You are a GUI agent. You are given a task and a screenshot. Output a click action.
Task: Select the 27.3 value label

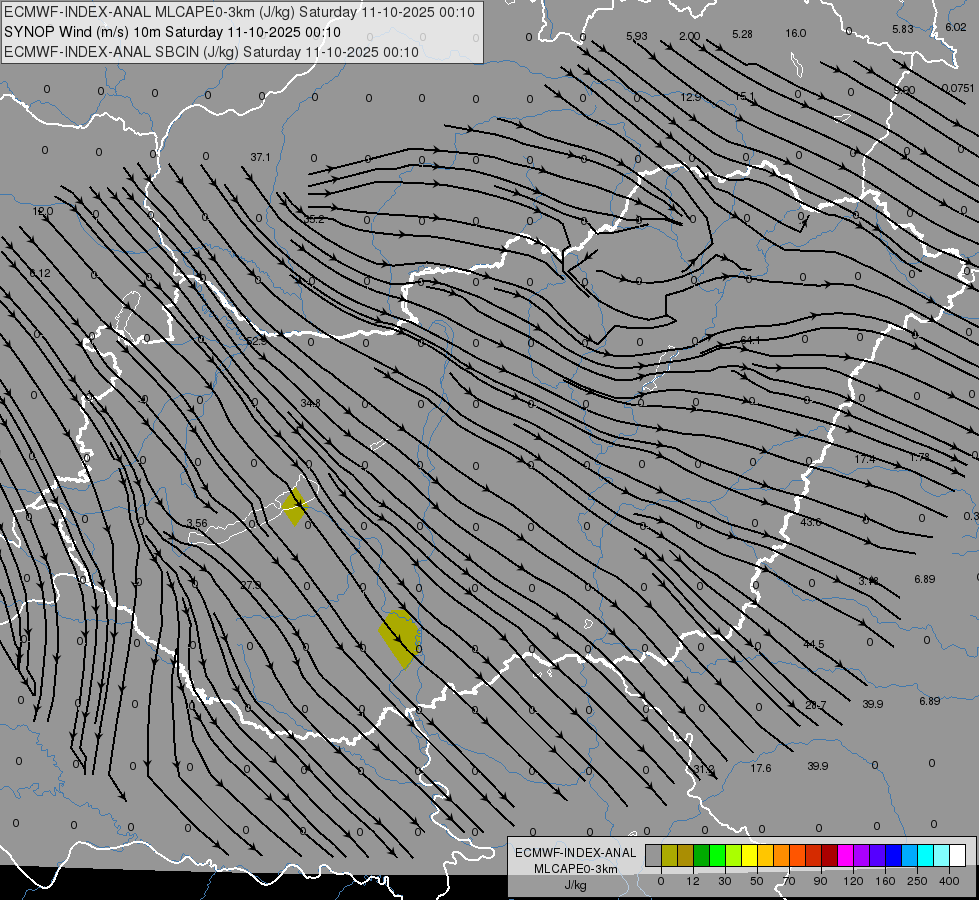250,585
